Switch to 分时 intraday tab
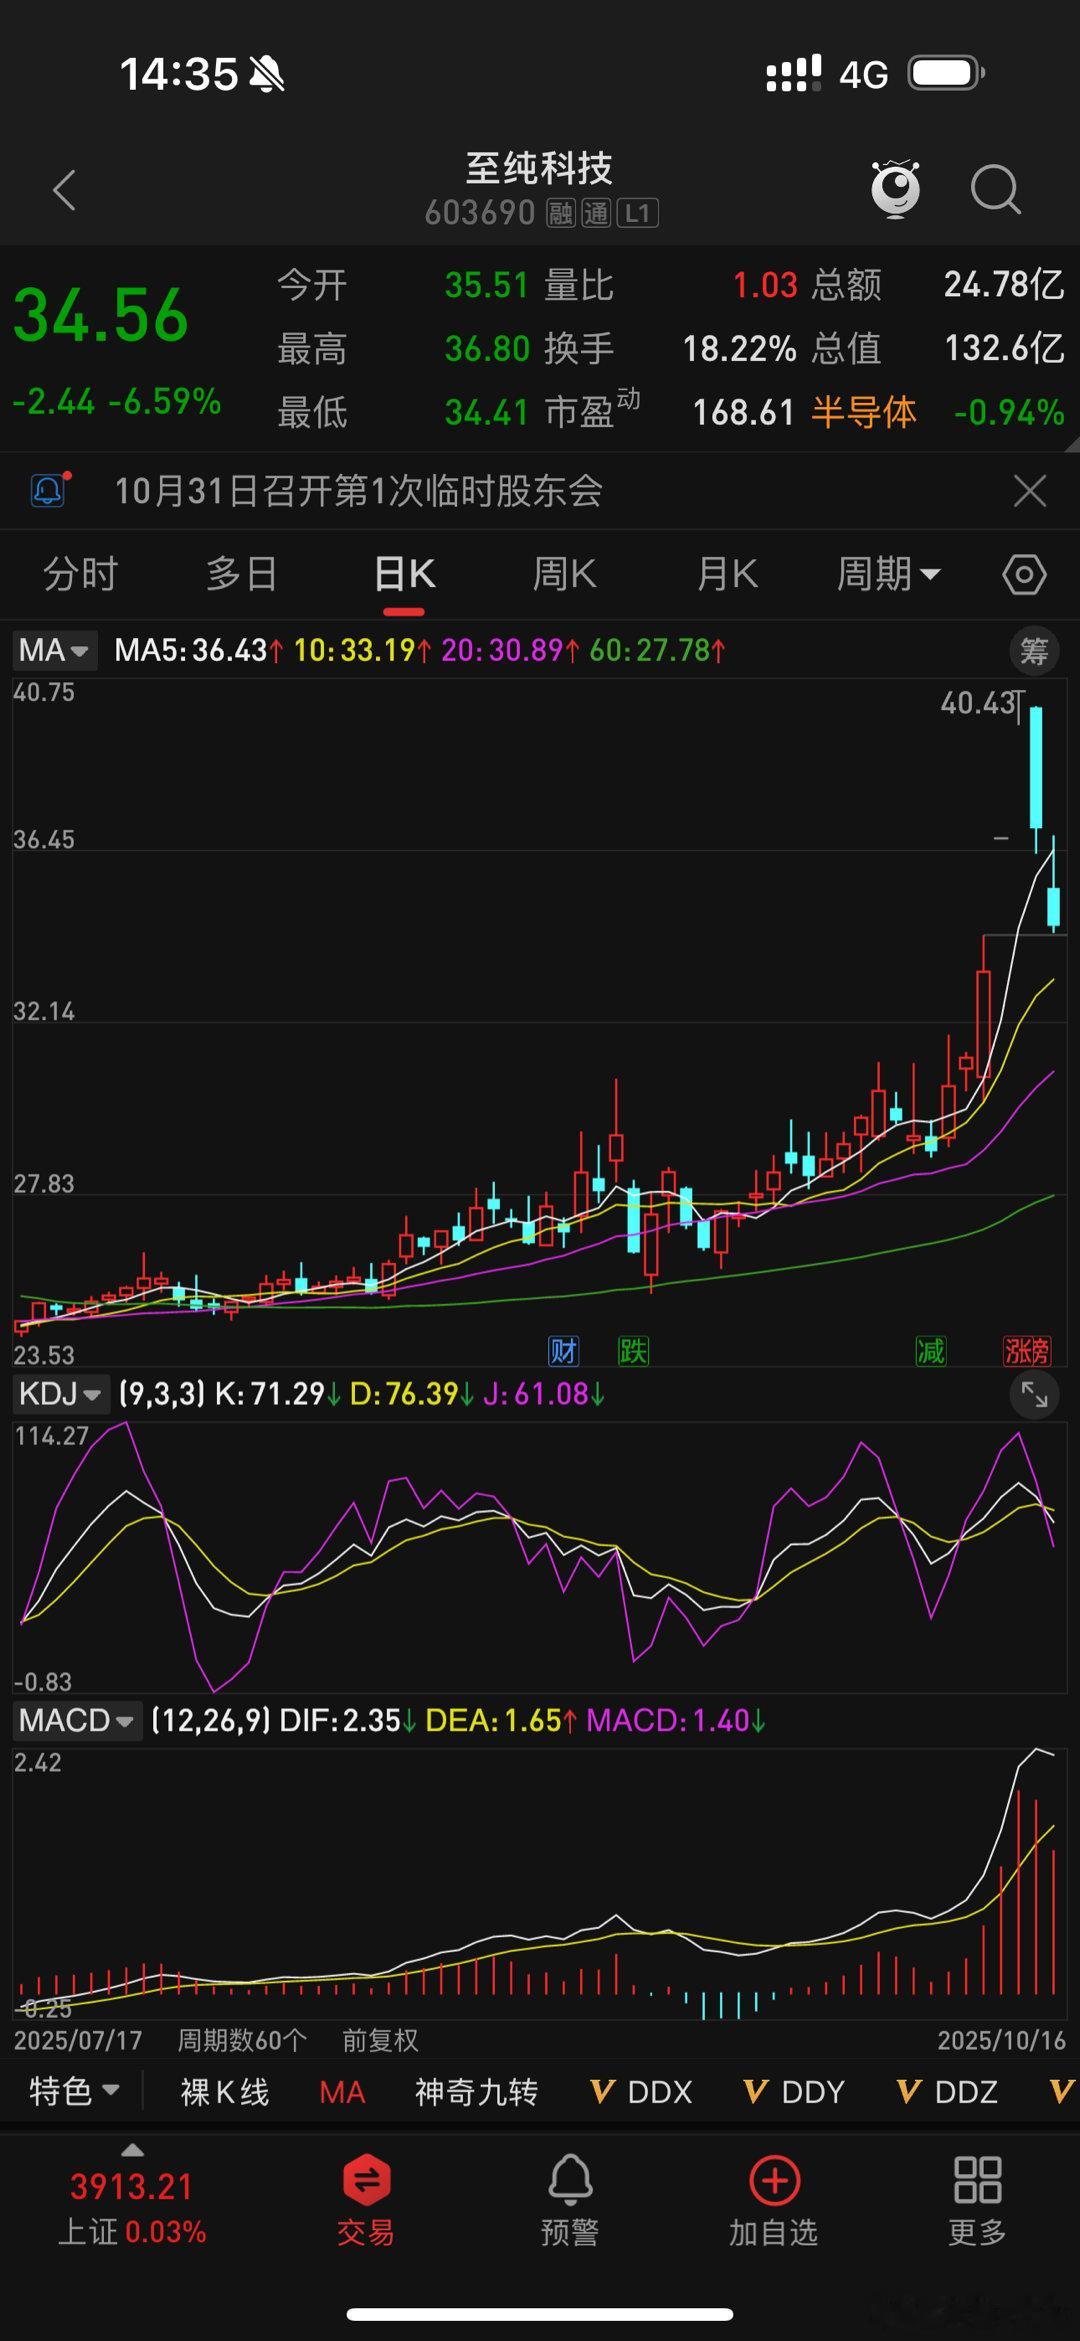The height and width of the screenshot is (2341, 1080). point(81,575)
